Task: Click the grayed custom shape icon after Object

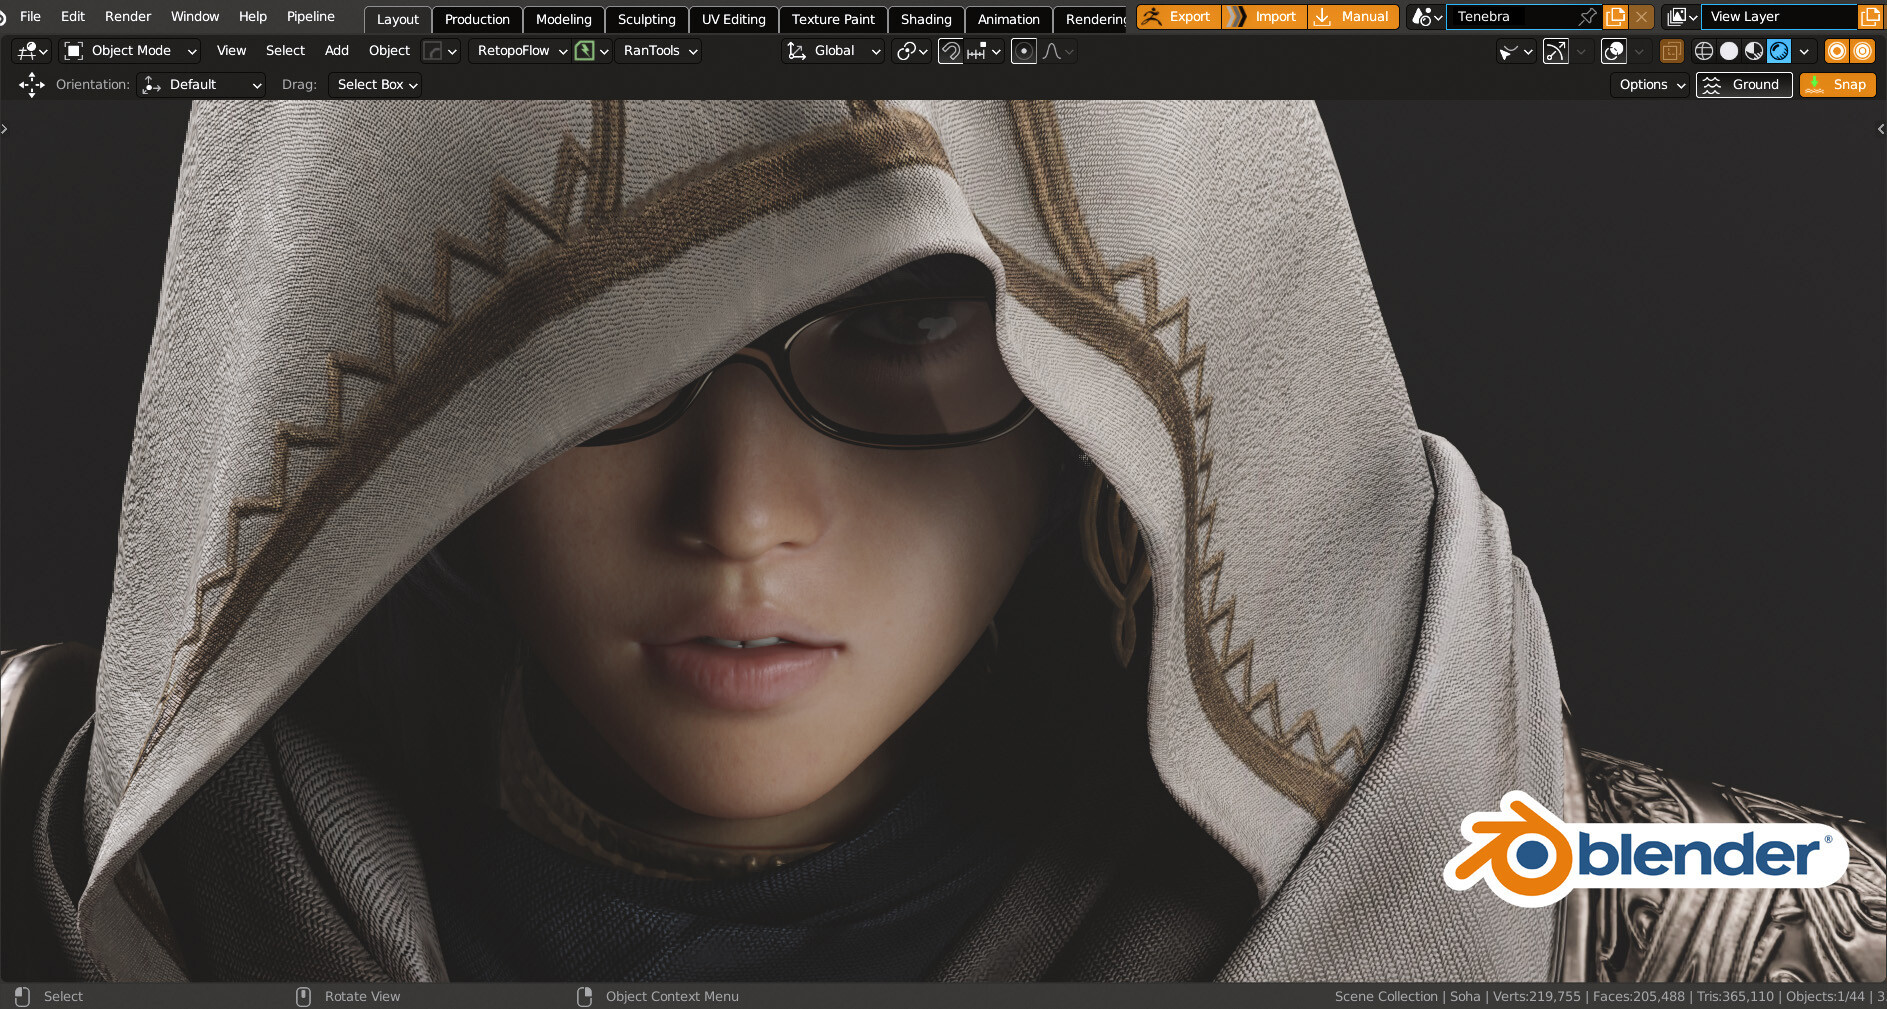Action: click(433, 51)
